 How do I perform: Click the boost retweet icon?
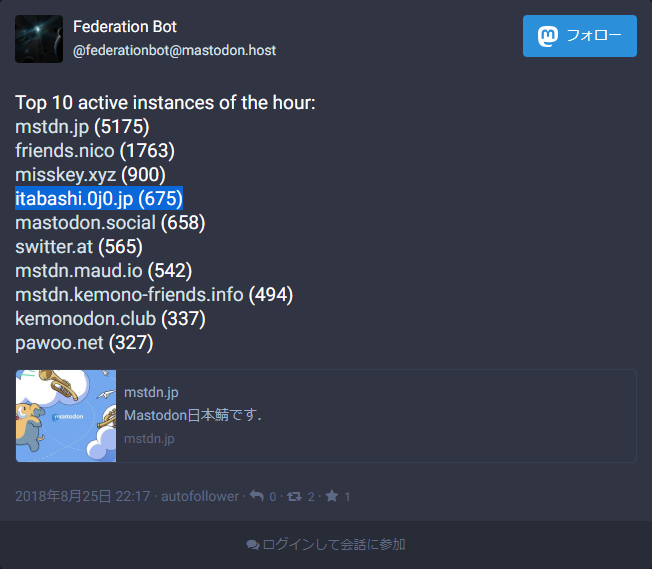click(x=294, y=496)
